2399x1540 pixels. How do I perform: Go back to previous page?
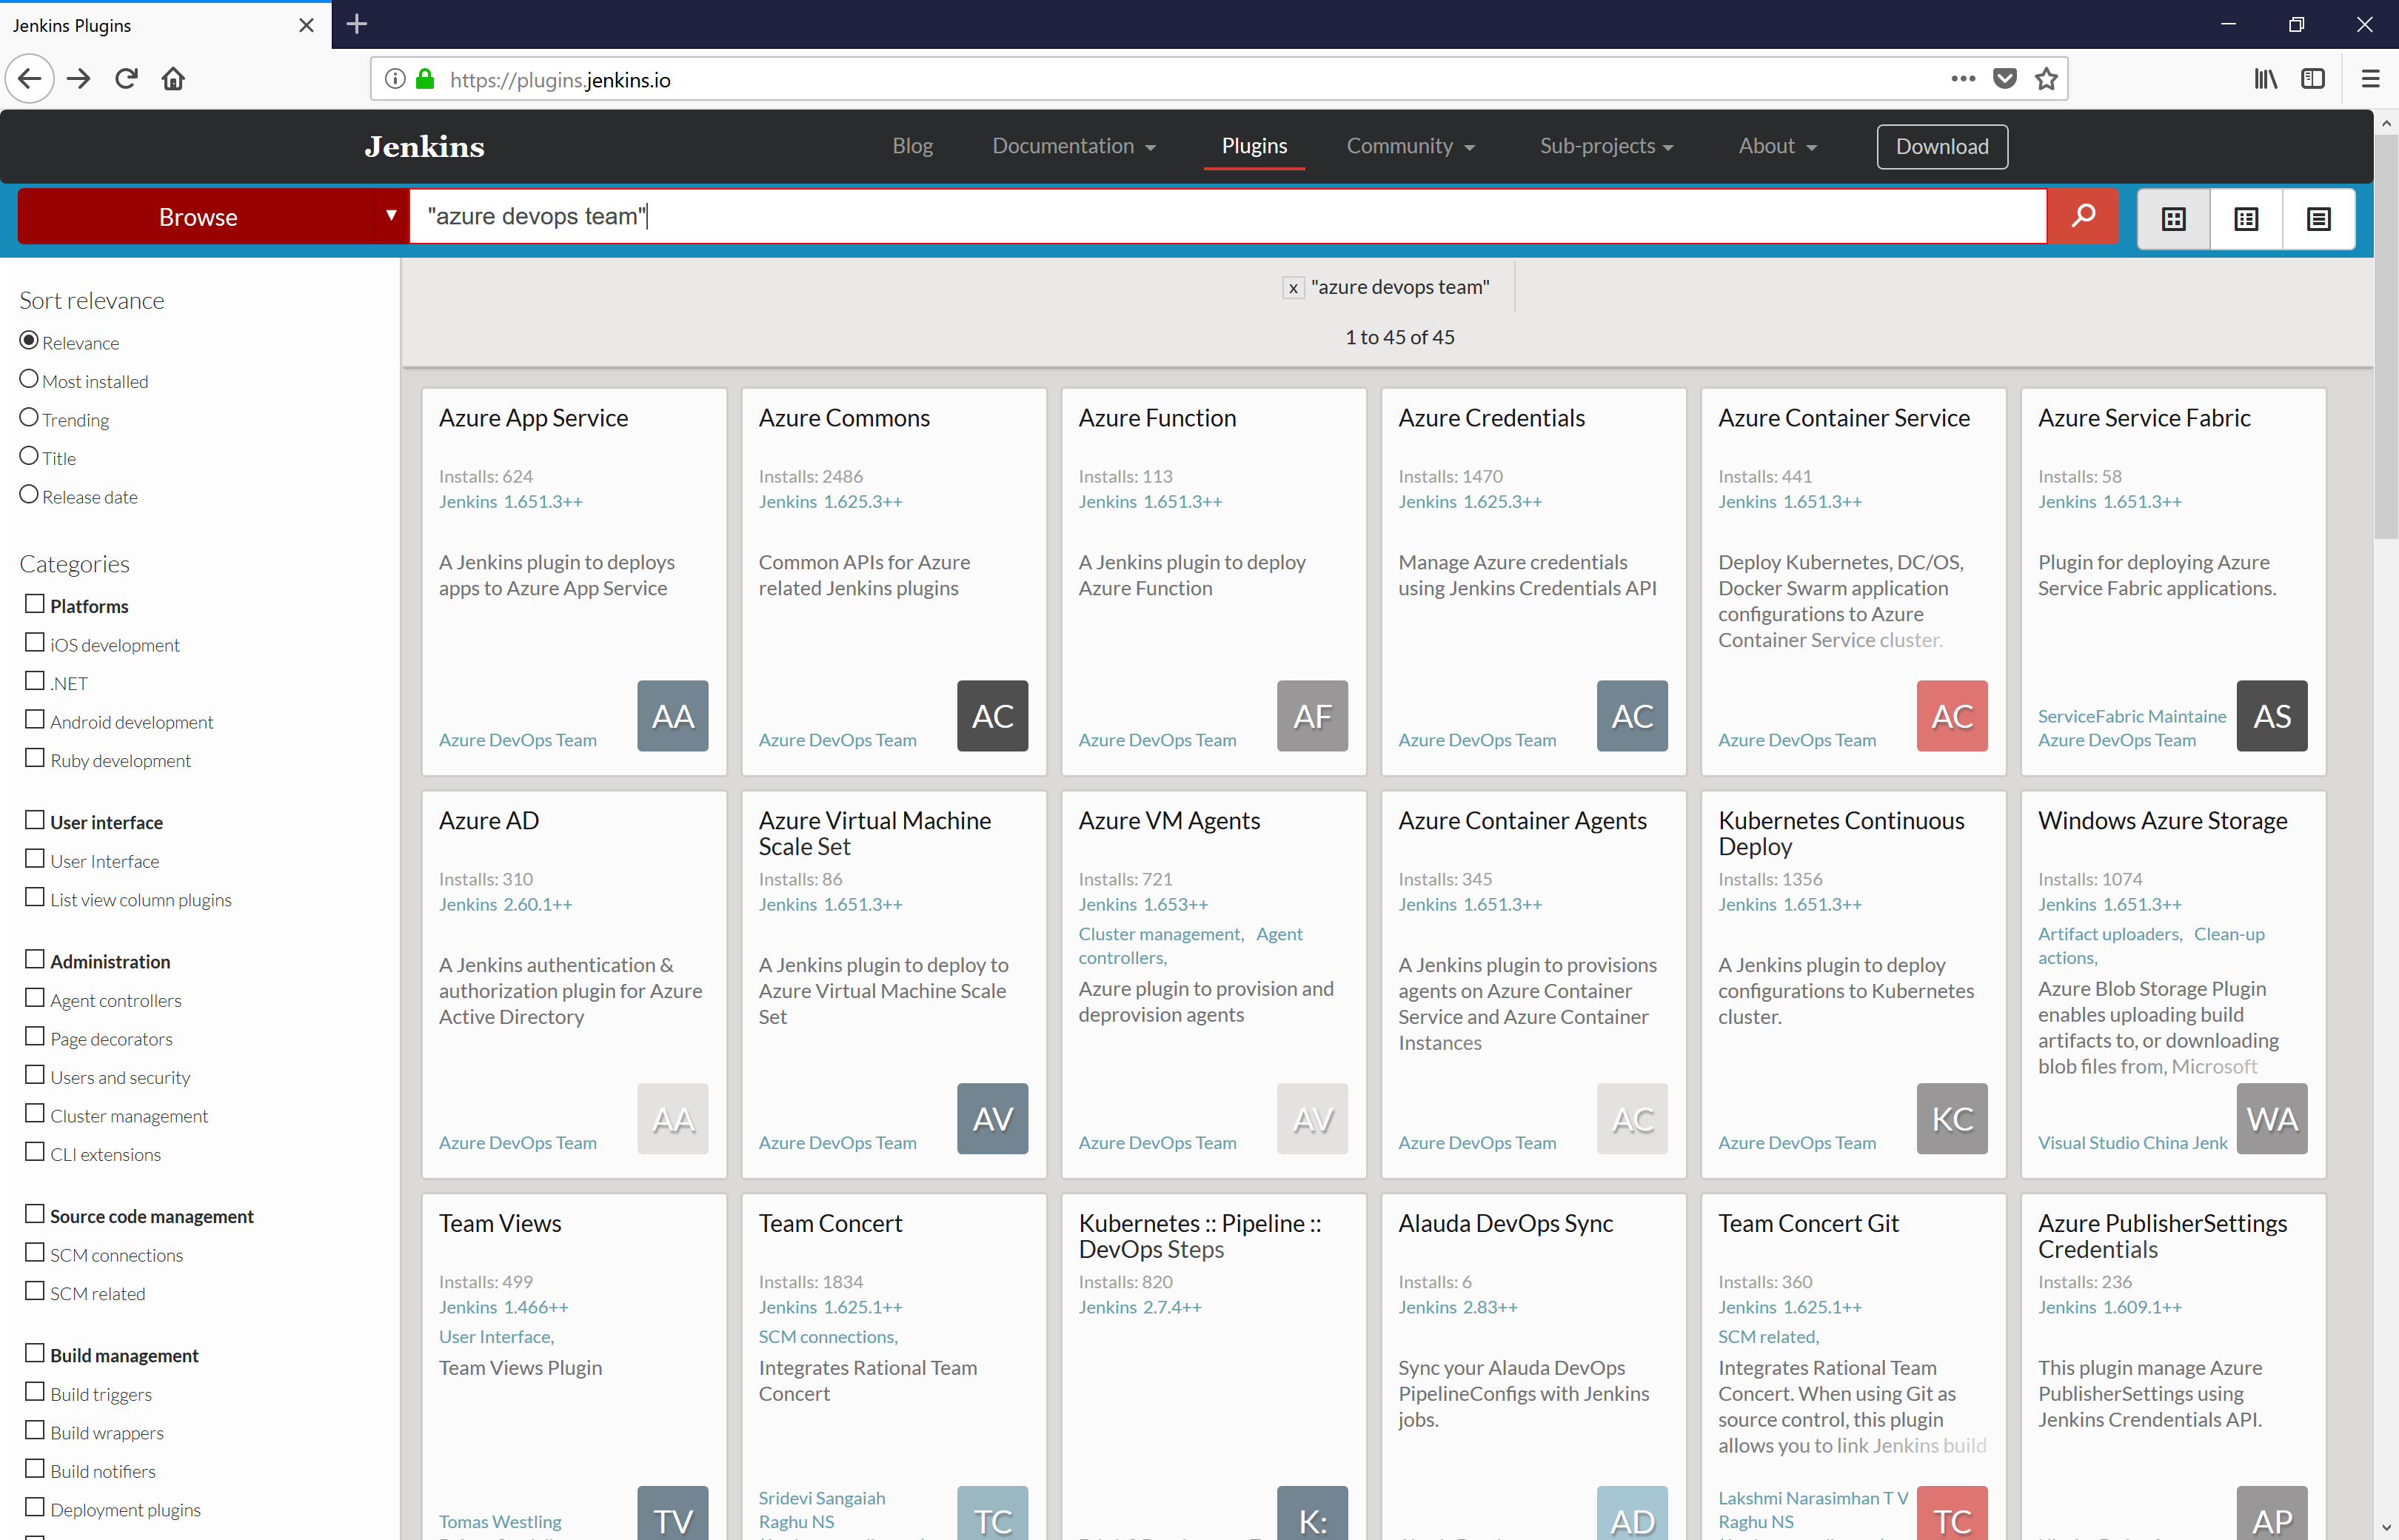(x=30, y=79)
